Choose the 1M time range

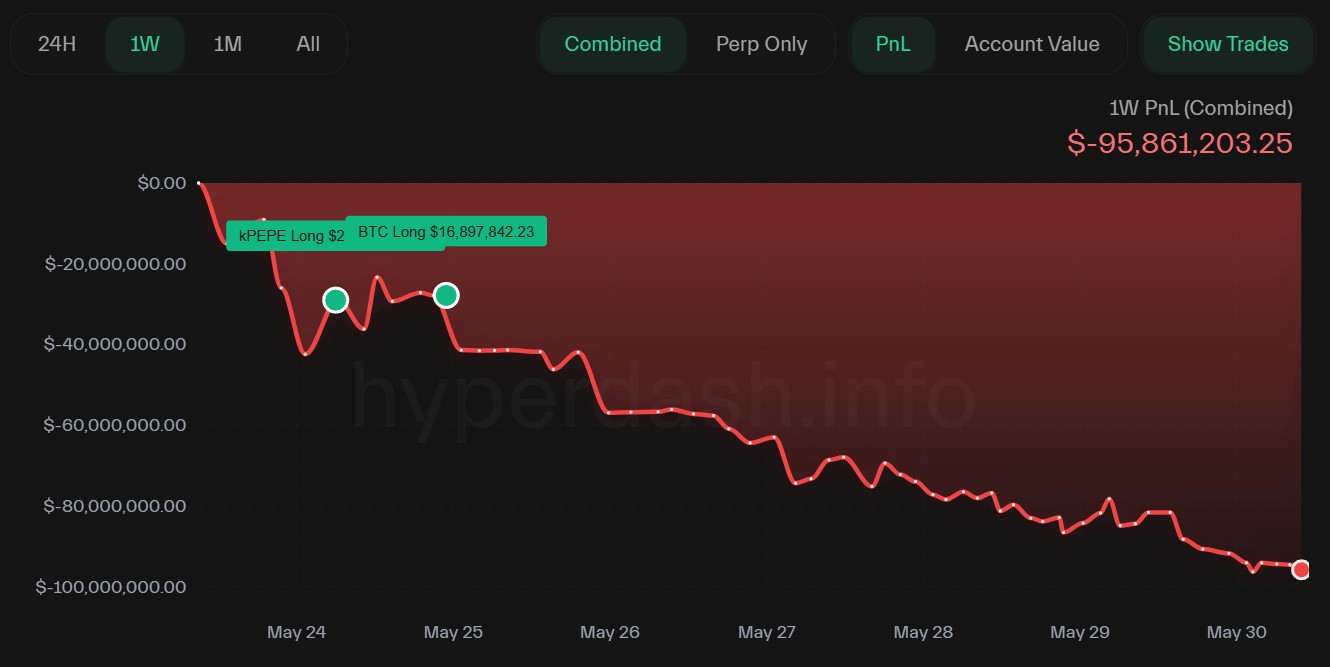227,44
